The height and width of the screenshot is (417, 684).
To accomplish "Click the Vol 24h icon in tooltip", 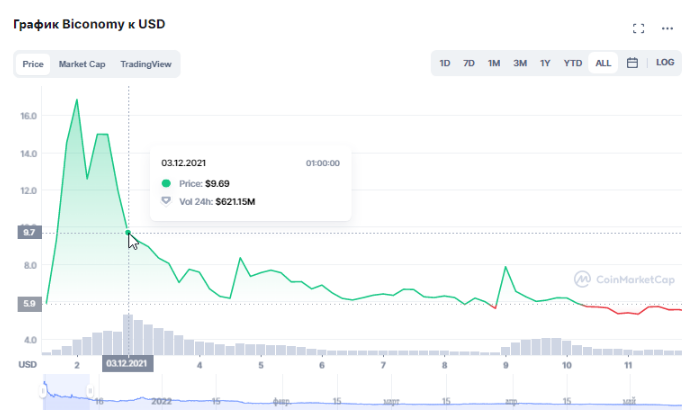I will click(x=166, y=201).
